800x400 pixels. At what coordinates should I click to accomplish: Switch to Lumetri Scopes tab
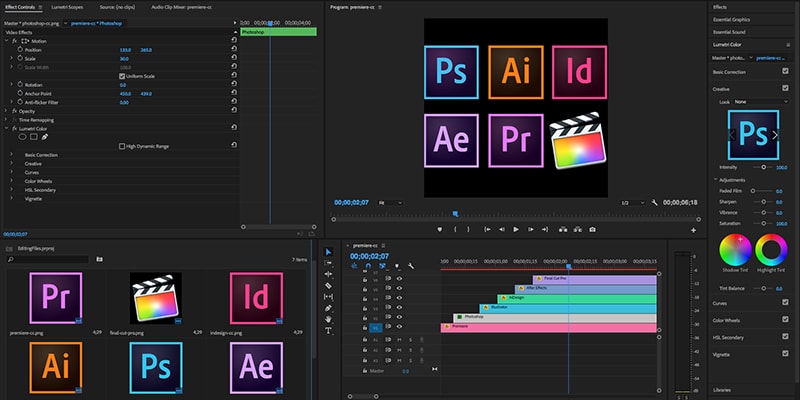pyautogui.click(x=67, y=7)
